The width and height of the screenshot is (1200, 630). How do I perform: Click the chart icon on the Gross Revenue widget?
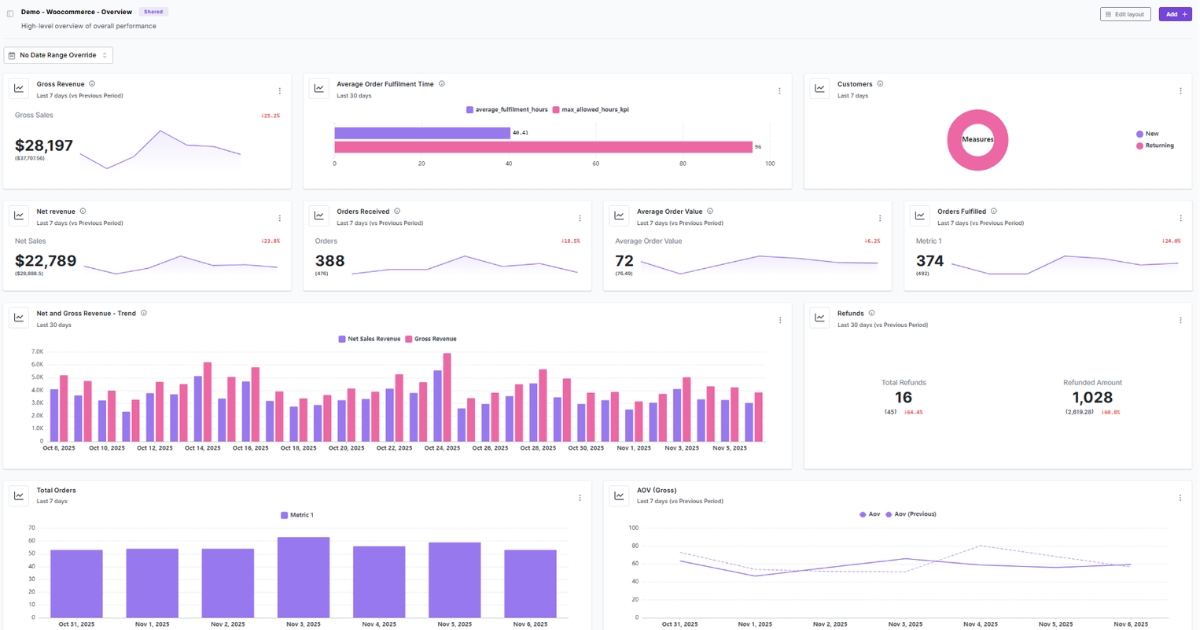(x=19, y=87)
